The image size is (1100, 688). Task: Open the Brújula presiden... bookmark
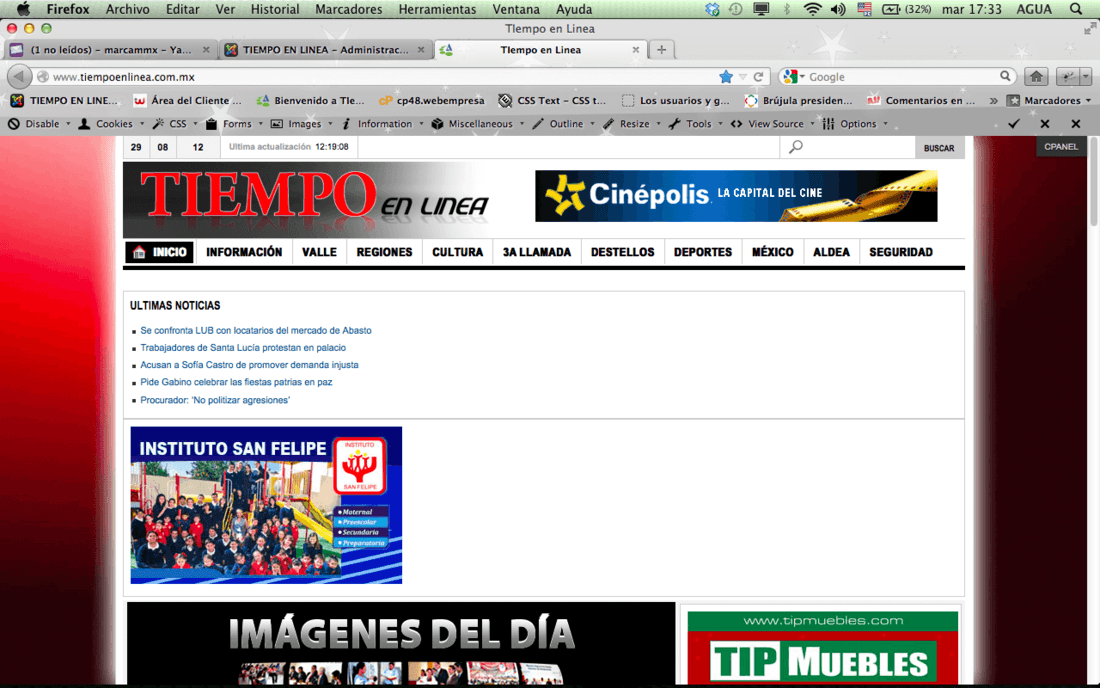798,100
